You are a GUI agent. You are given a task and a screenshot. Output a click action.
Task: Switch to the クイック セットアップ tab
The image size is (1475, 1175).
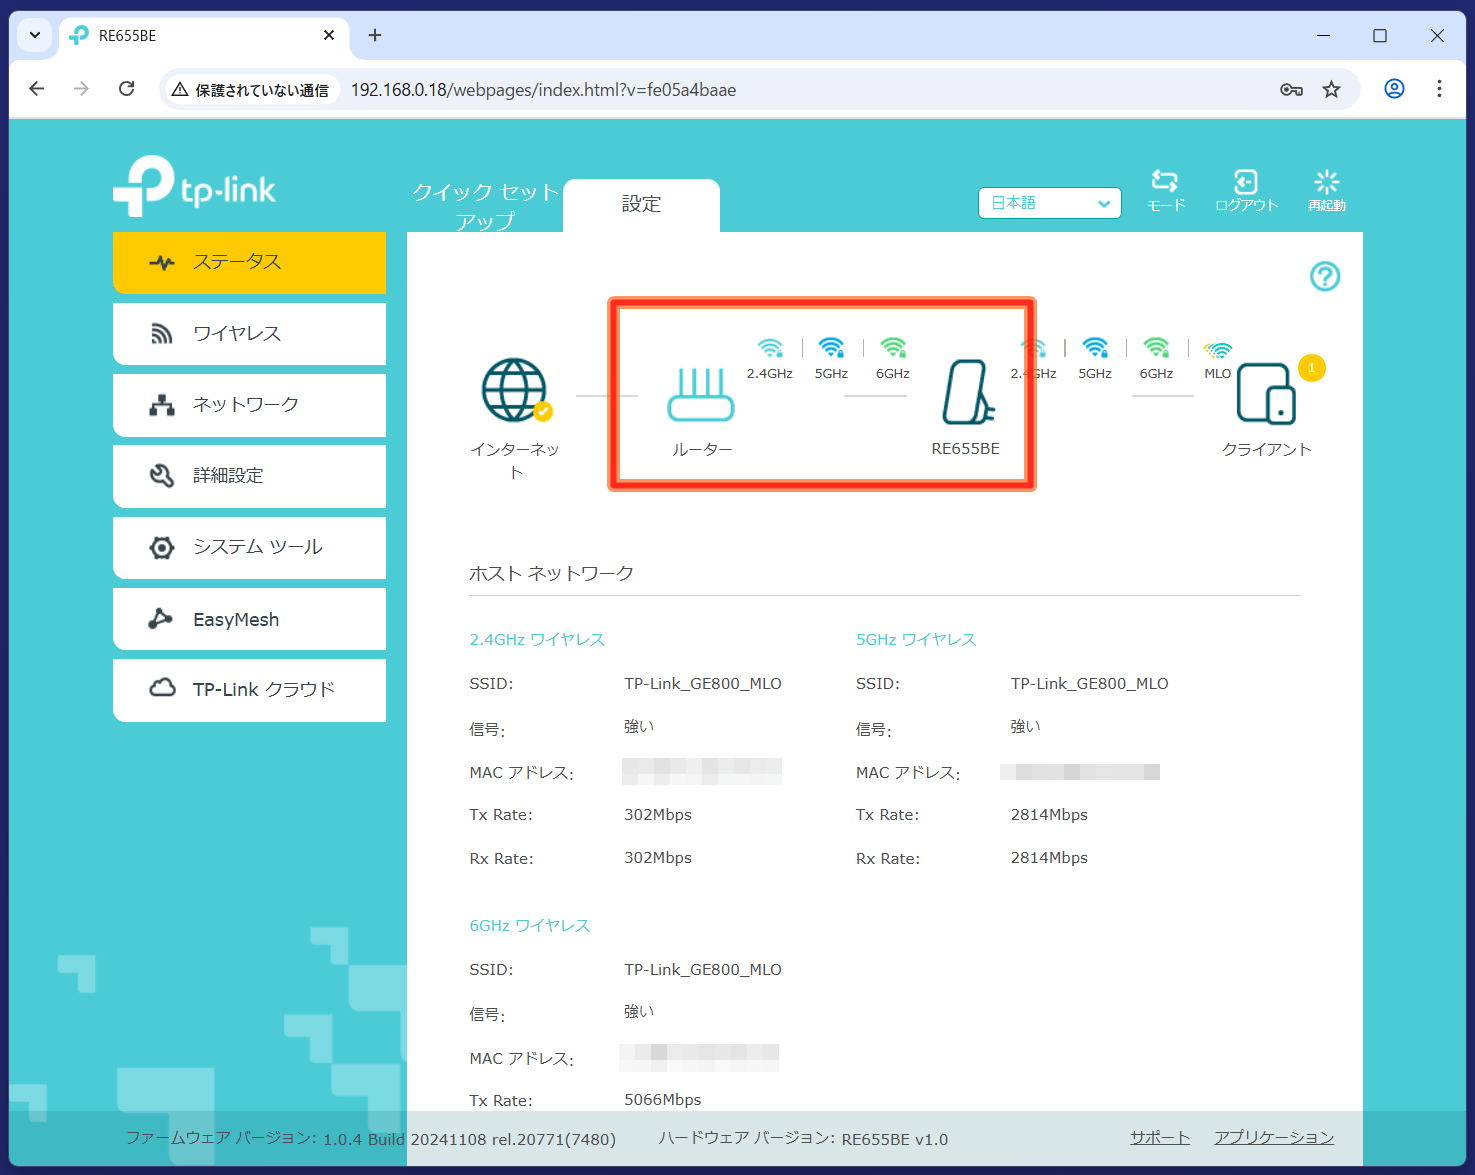[485, 206]
